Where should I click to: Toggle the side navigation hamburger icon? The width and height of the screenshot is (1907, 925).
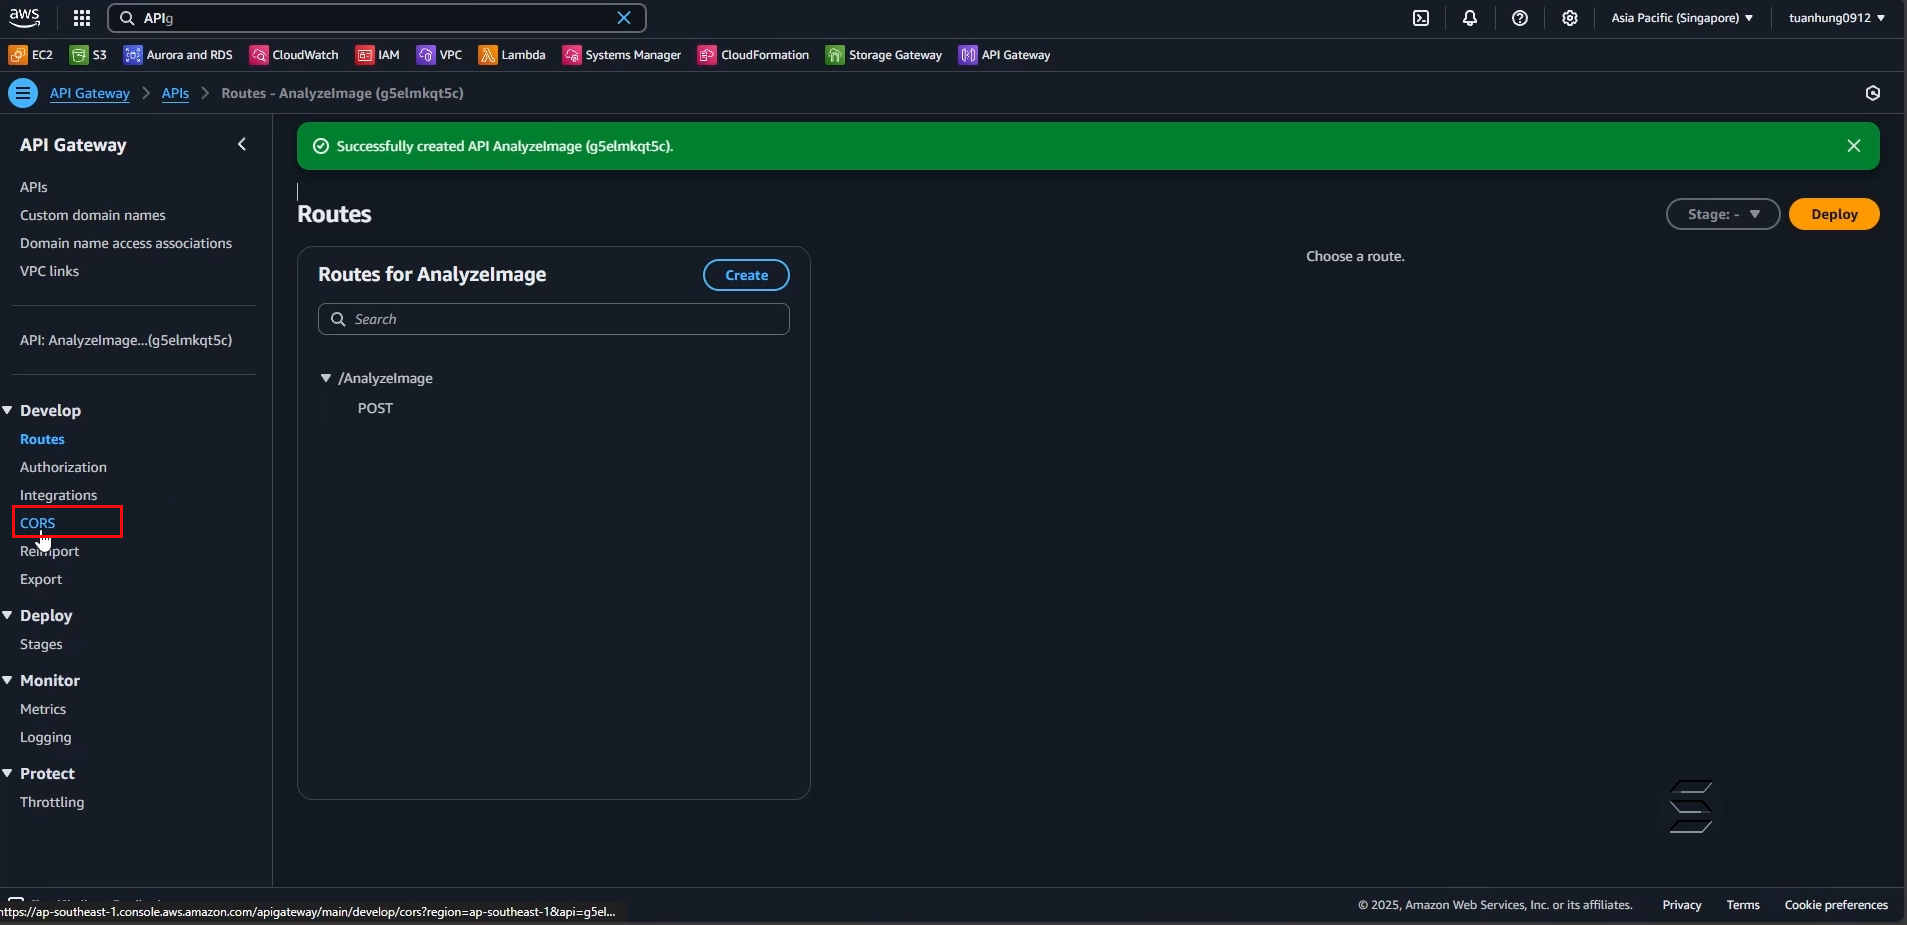coord(23,93)
